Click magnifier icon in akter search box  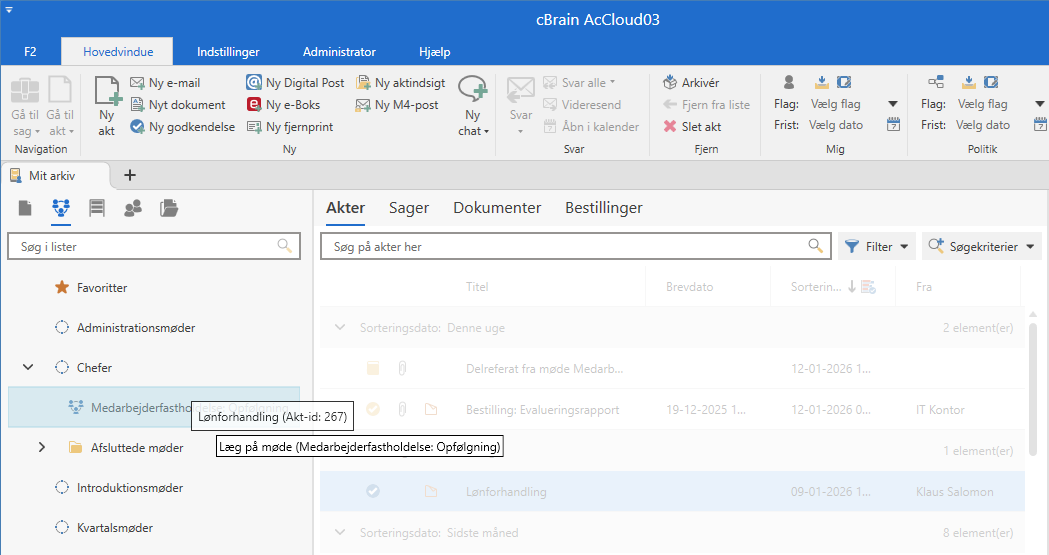[x=815, y=246]
